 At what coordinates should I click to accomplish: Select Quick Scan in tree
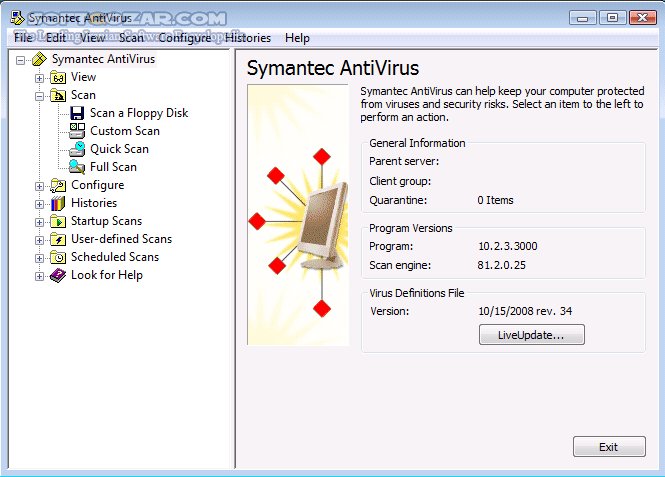[120, 149]
